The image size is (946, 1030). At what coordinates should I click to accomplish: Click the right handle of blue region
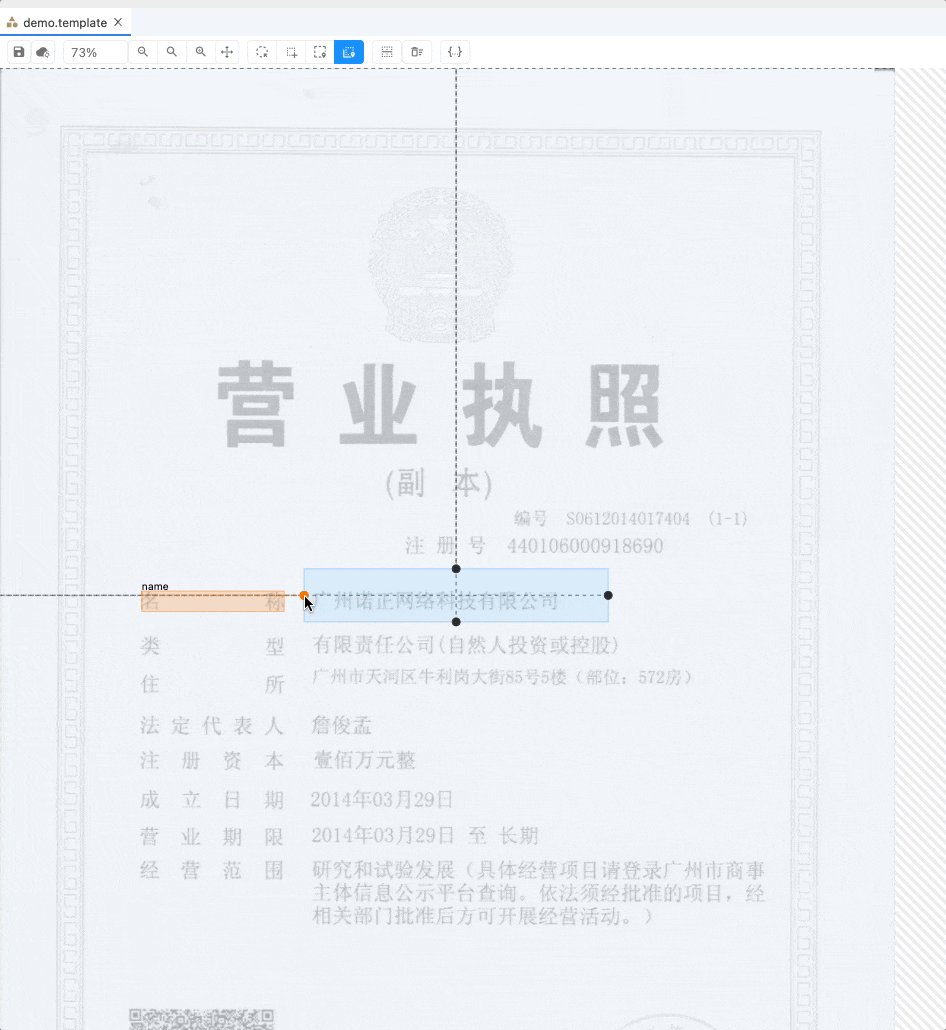point(608,595)
